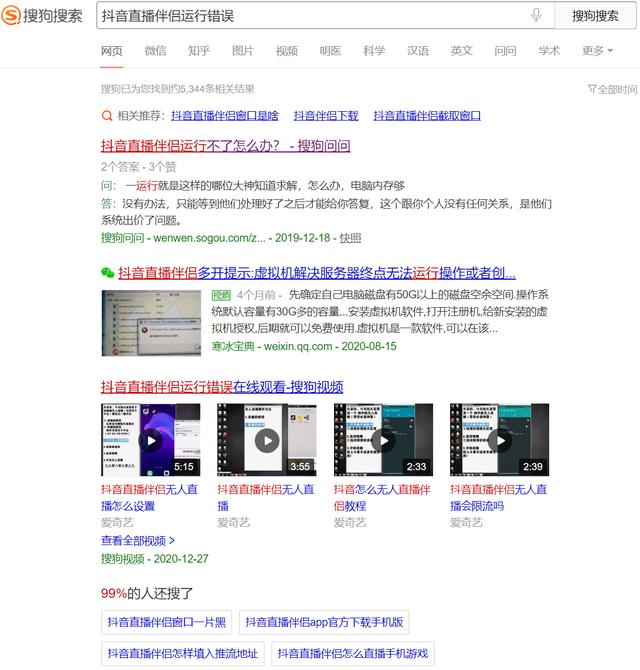640x670 pixels.
Task: Switch to the 学术 tab
Action: coord(549,51)
